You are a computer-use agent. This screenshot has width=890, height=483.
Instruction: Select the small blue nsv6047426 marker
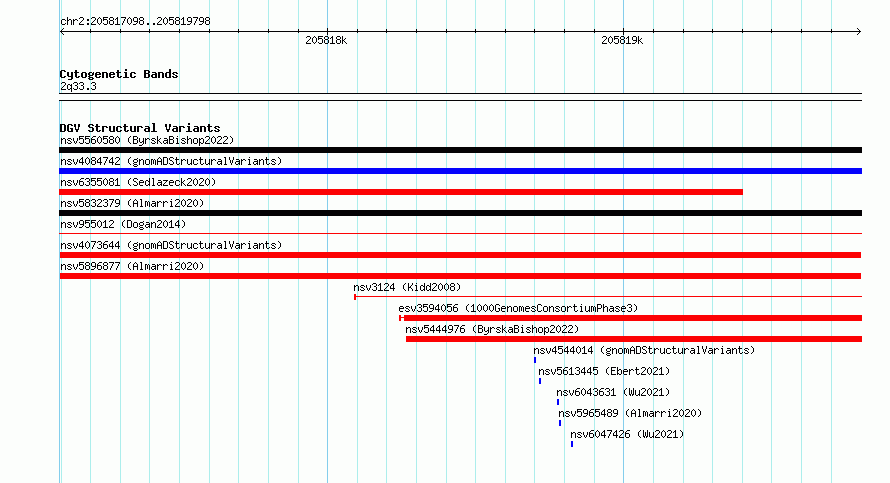tap(572, 444)
